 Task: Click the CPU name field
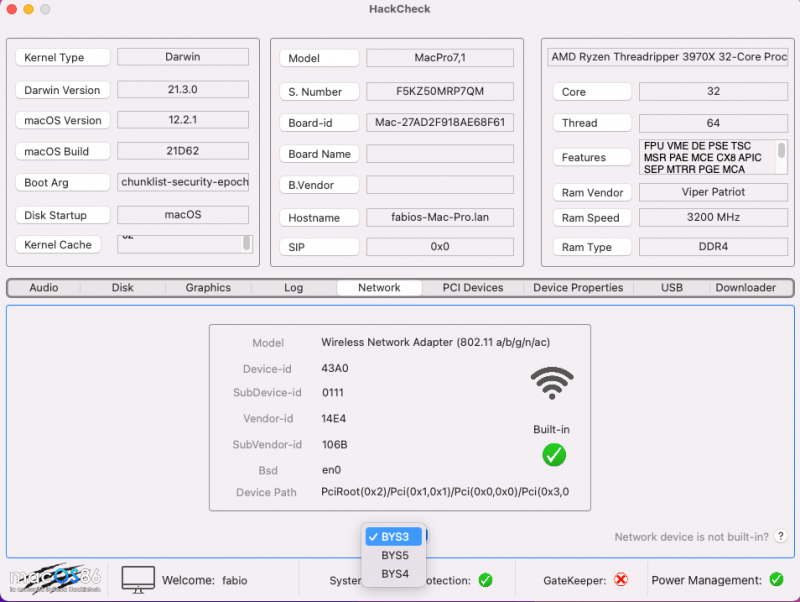(668, 57)
